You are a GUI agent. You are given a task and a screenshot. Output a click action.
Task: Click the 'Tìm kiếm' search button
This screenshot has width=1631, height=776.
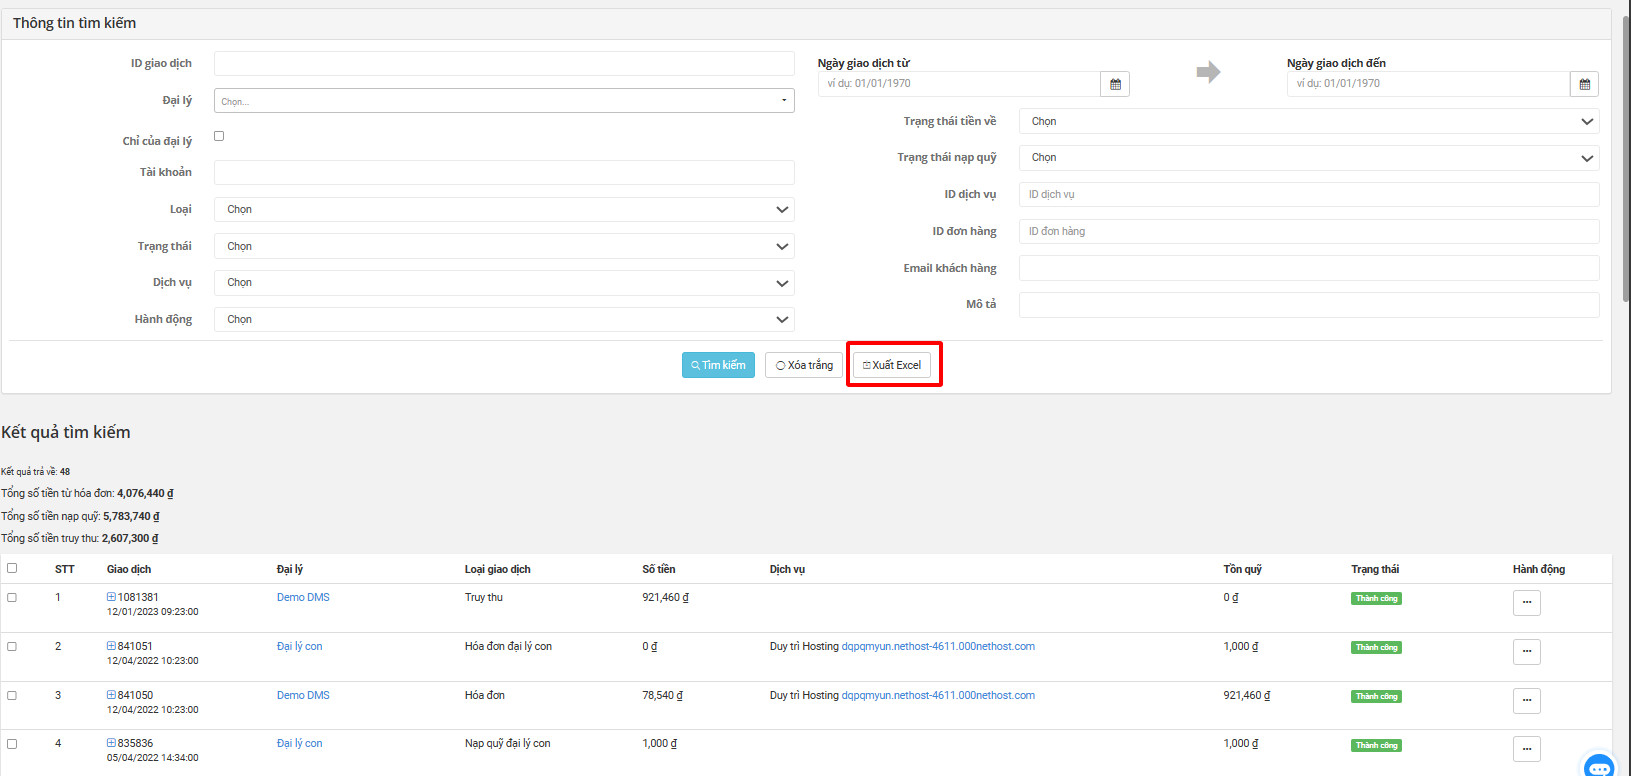tap(718, 365)
